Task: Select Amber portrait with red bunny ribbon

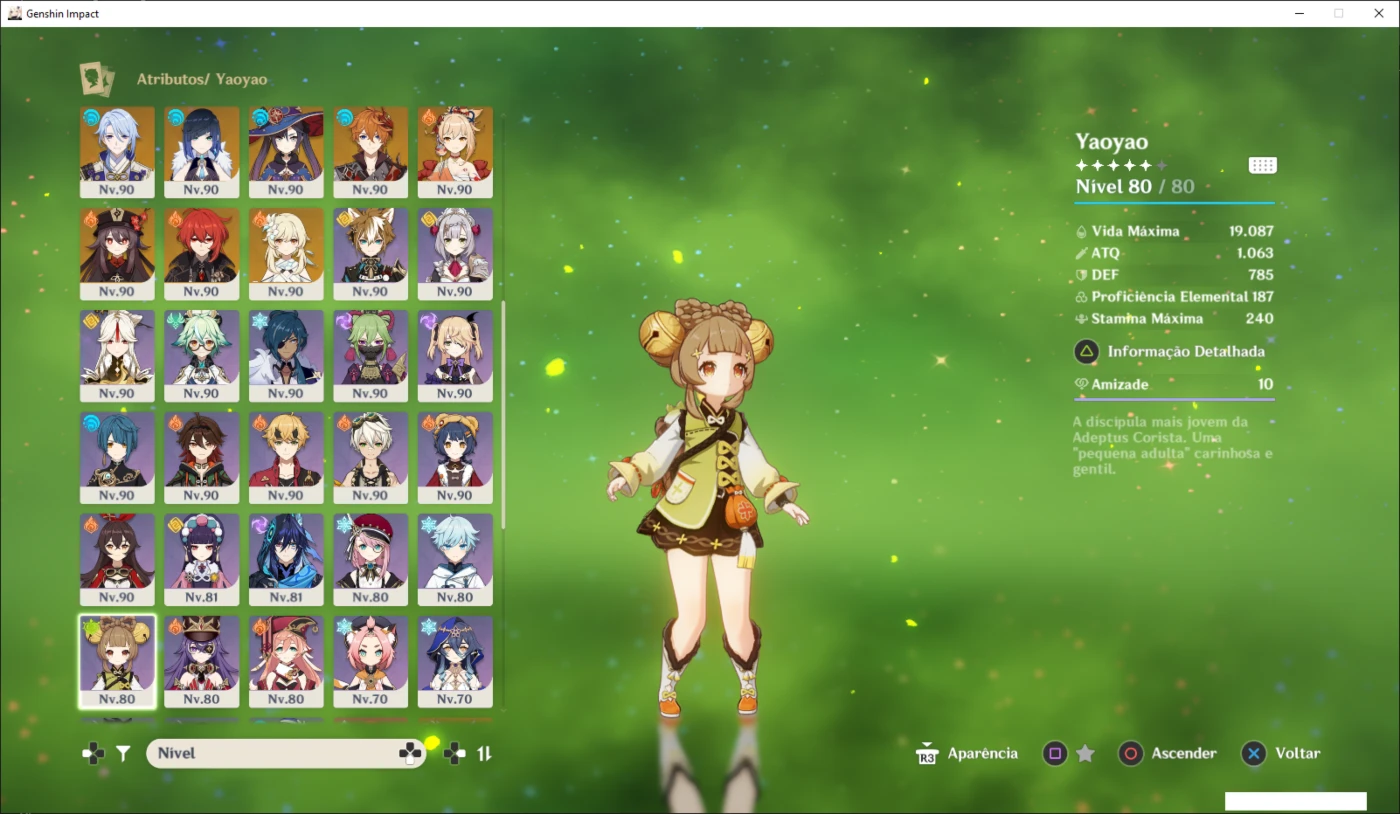Action: [x=117, y=560]
